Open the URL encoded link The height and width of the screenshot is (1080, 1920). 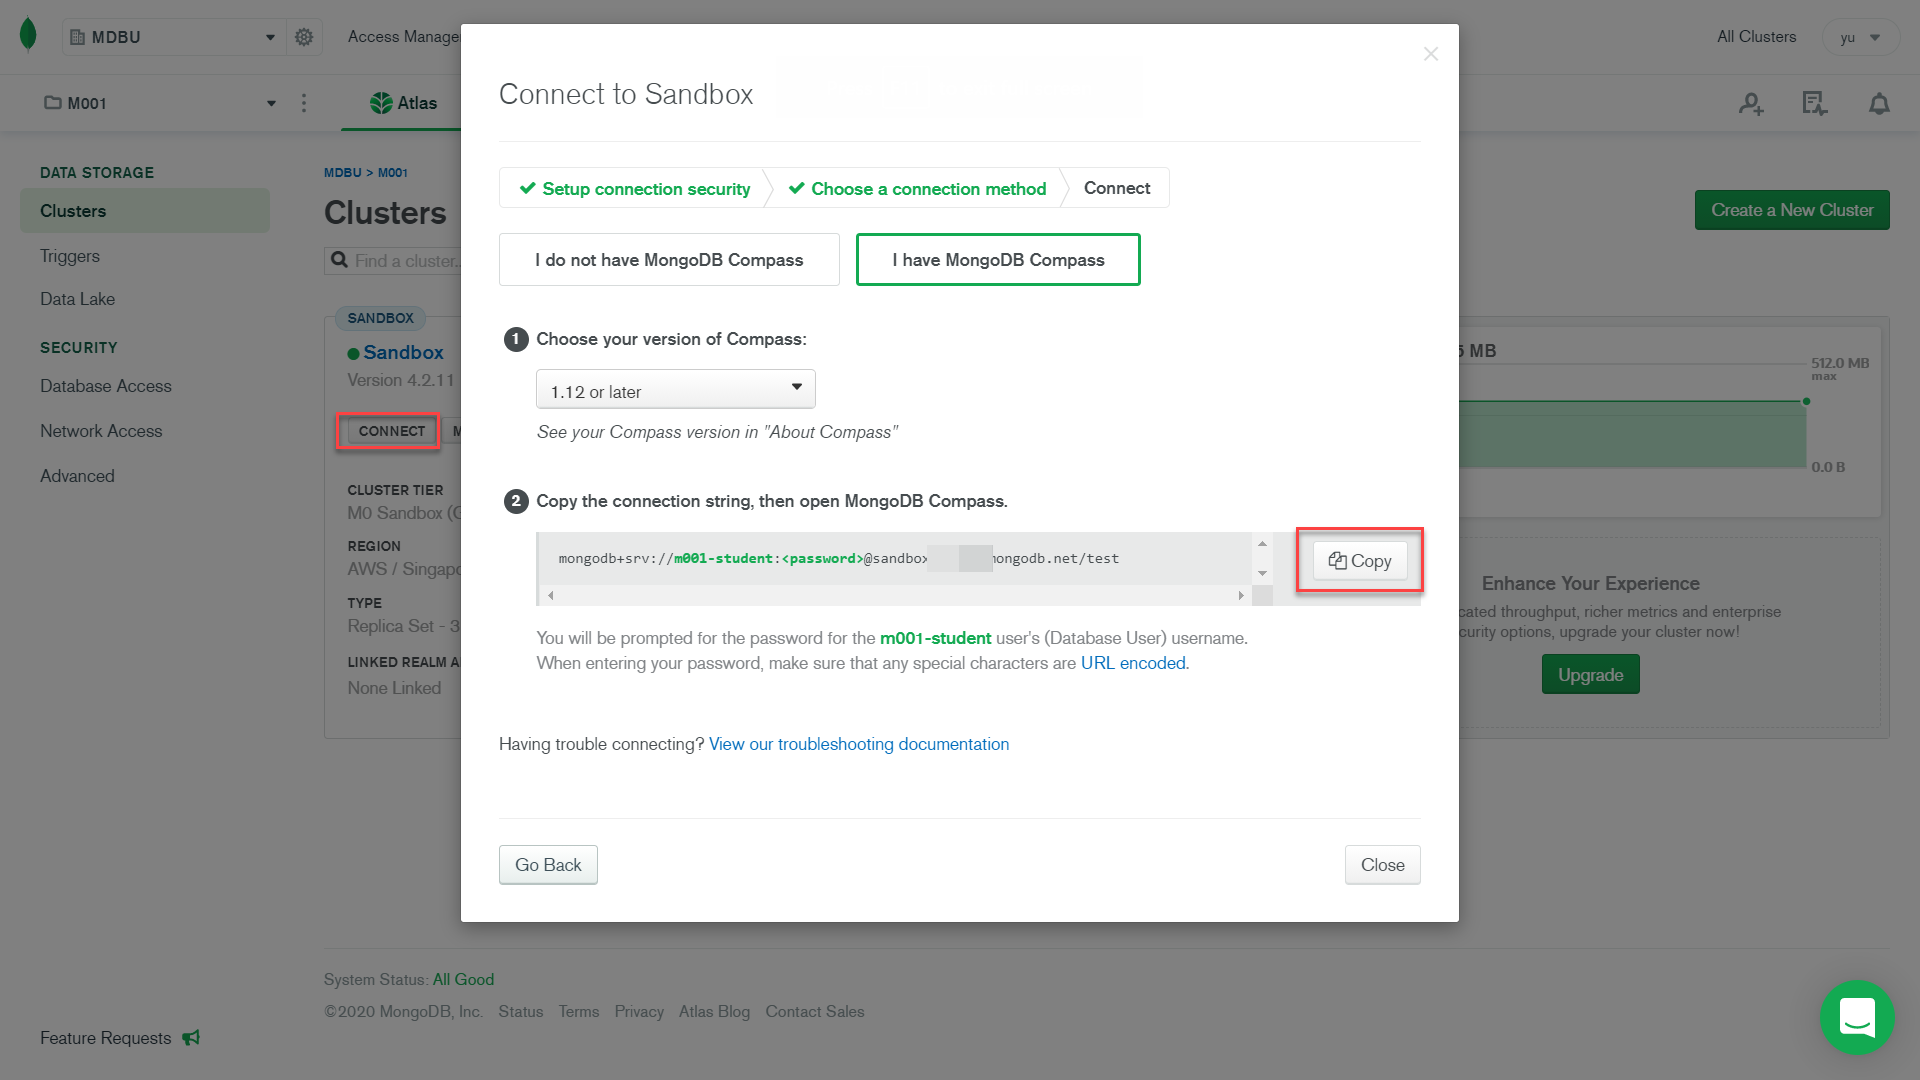1134,663
